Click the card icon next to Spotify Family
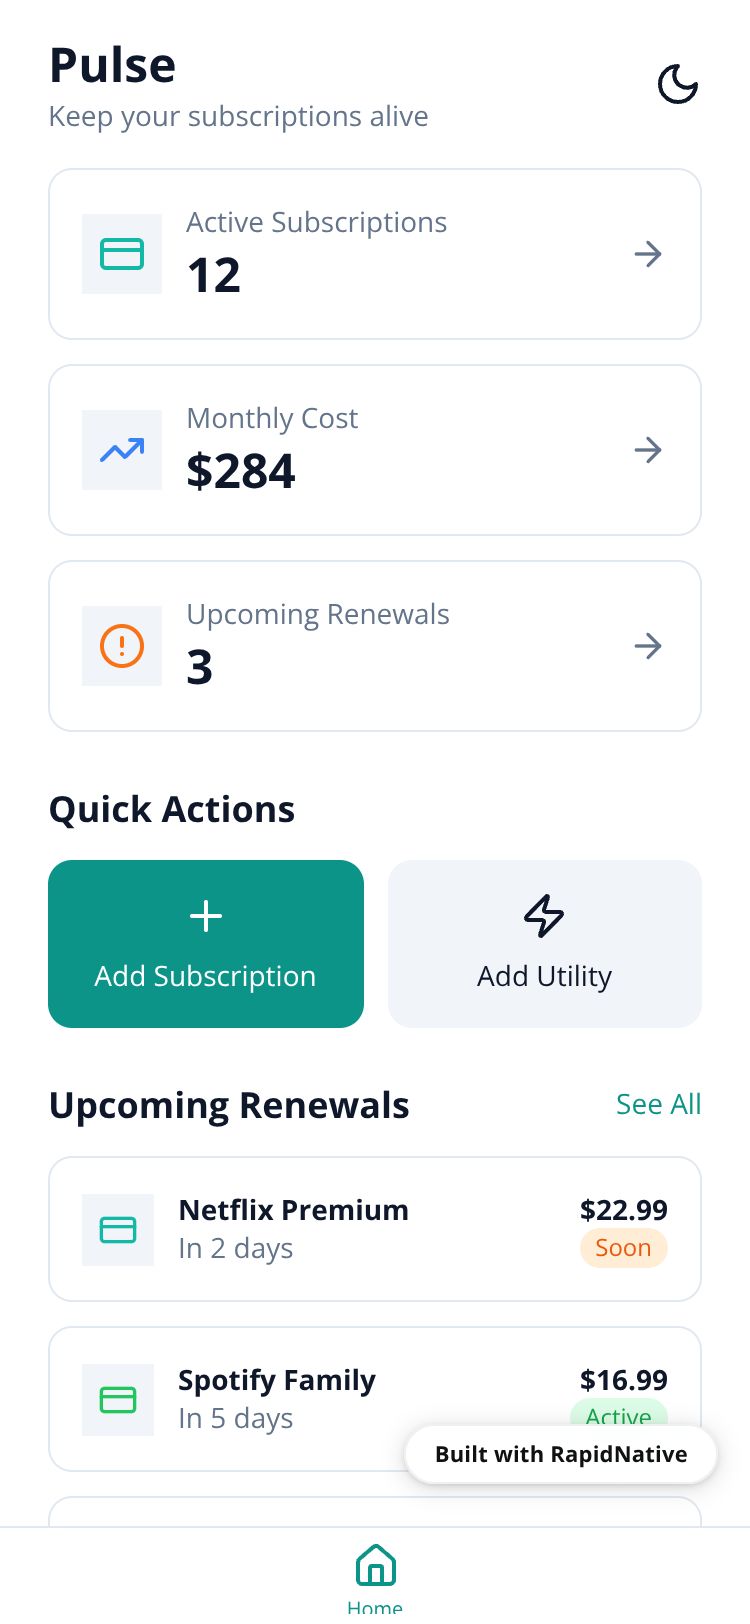The image size is (750, 1624). tap(118, 1400)
